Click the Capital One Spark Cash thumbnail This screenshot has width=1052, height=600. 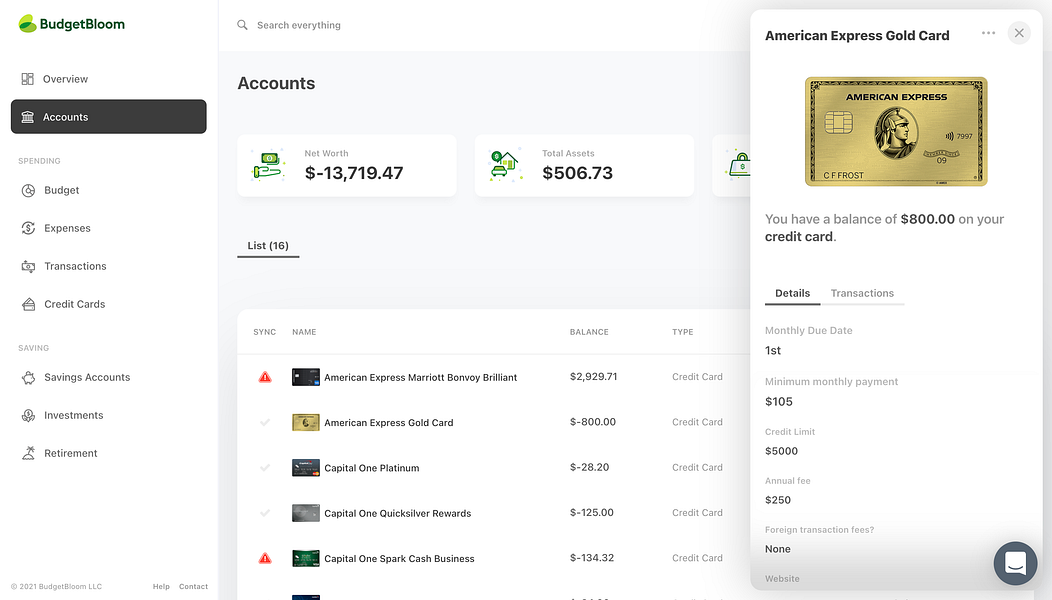(306, 558)
